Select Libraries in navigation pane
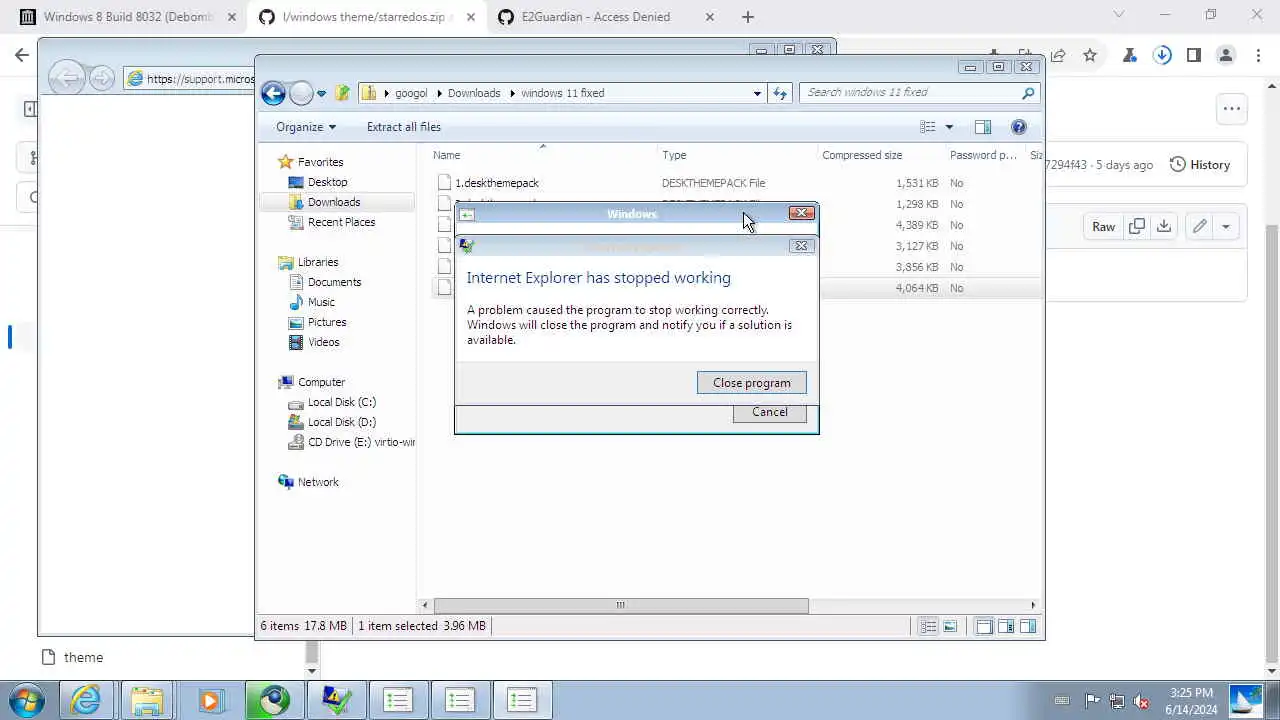The width and height of the screenshot is (1280, 720). coord(318,262)
